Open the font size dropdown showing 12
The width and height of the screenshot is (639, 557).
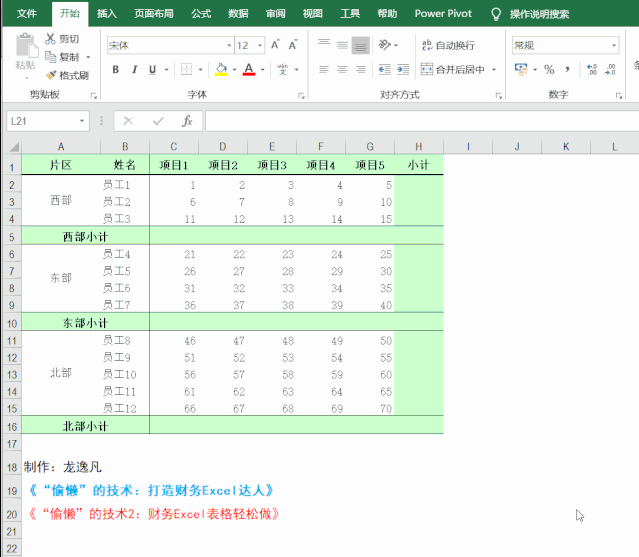click(260, 45)
